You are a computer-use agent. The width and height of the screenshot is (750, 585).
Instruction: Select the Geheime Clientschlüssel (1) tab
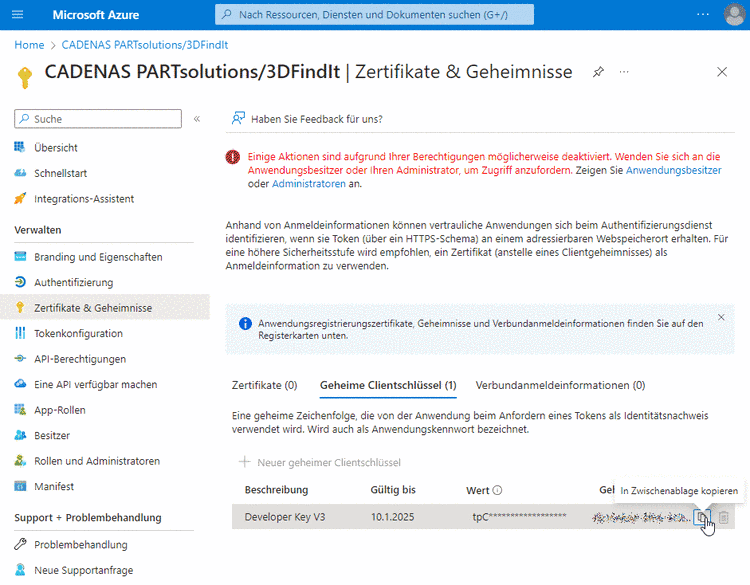[388, 385]
